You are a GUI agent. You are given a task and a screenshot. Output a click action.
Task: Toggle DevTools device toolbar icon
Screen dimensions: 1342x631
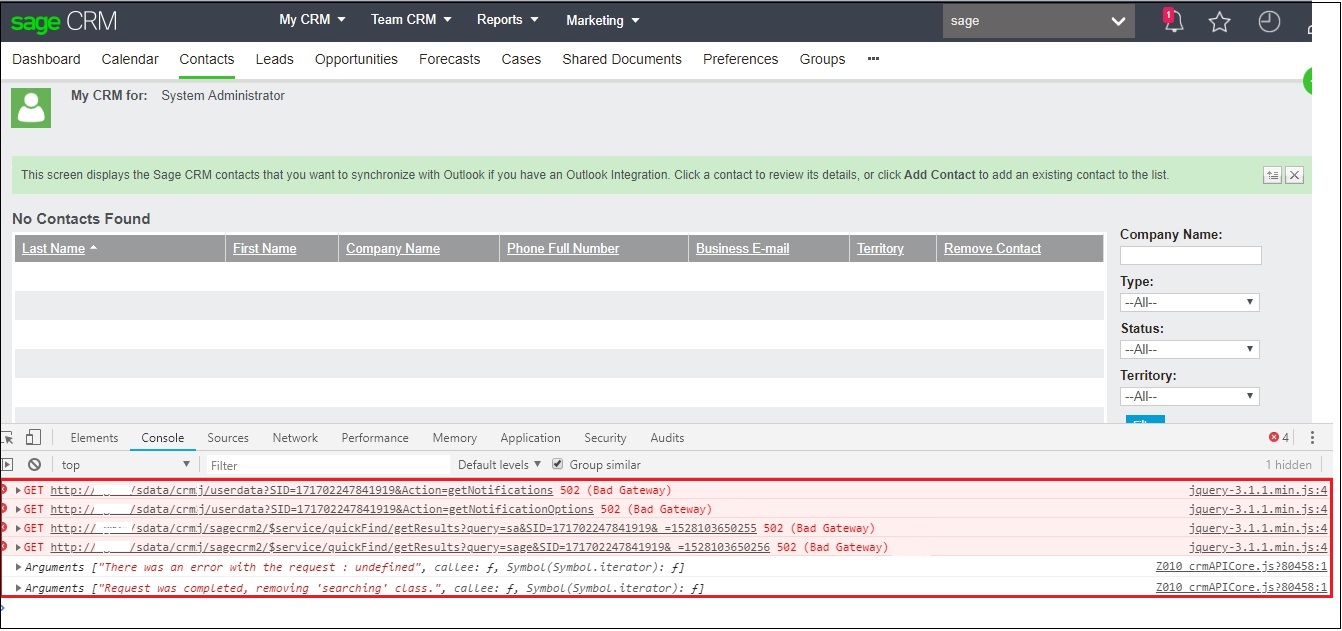coord(34,437)
